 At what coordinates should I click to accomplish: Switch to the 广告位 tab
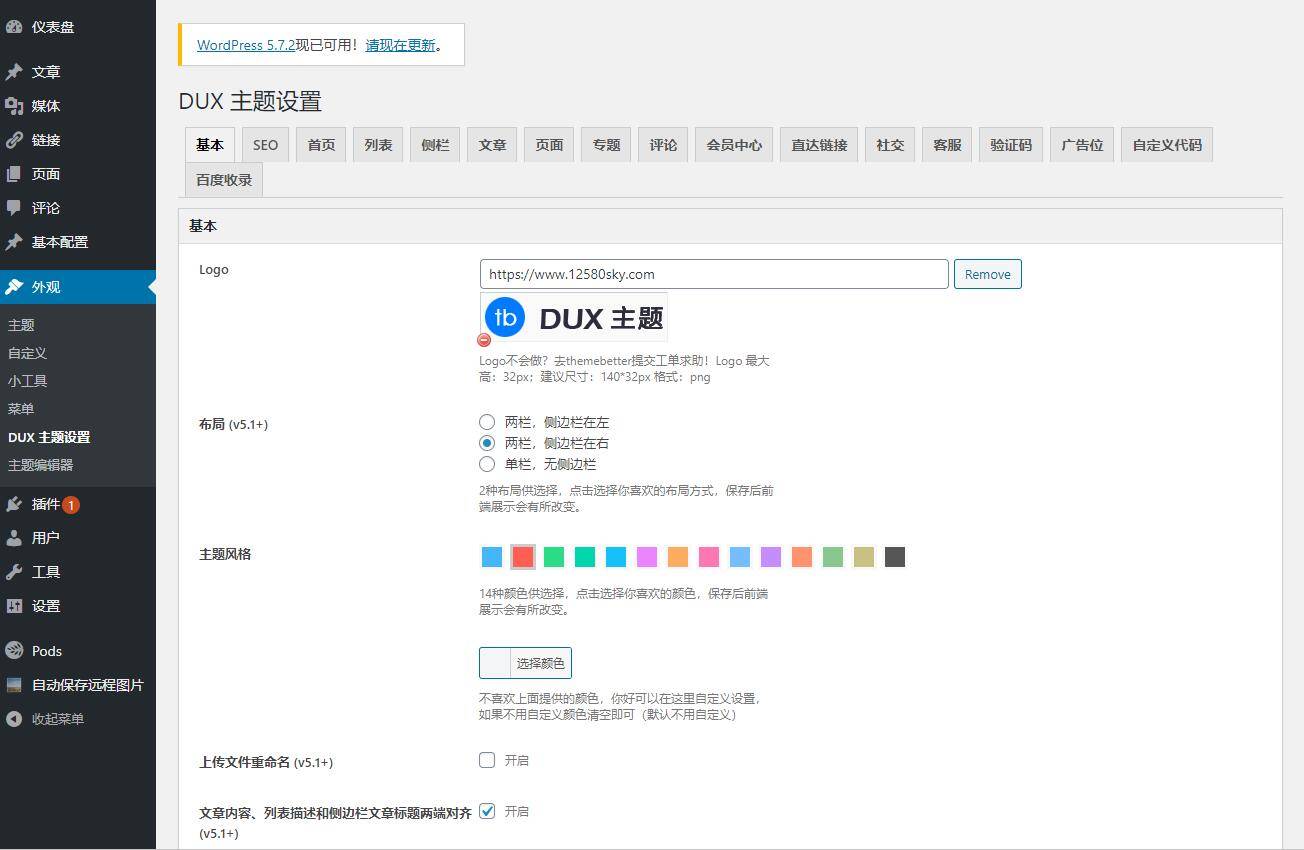[x=1082, y=145]
